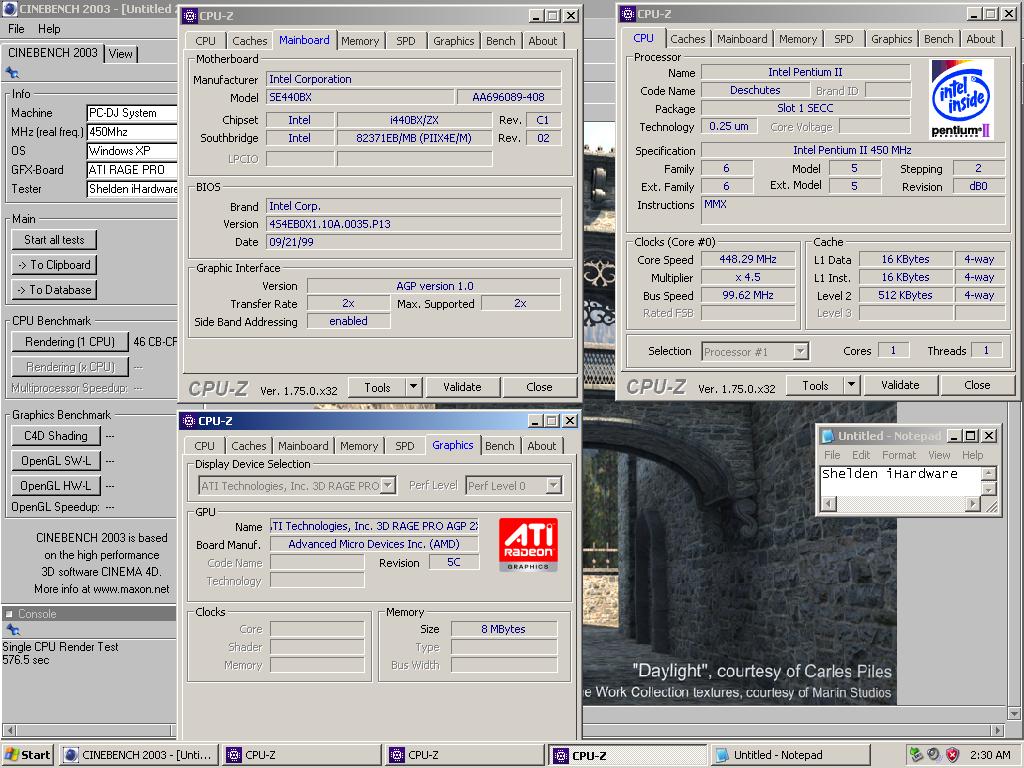The width and height of the screenshot is (1024, 768).
Task: Switch to SPD tab in CPU tab CPU-Z window
Action: 844,39
